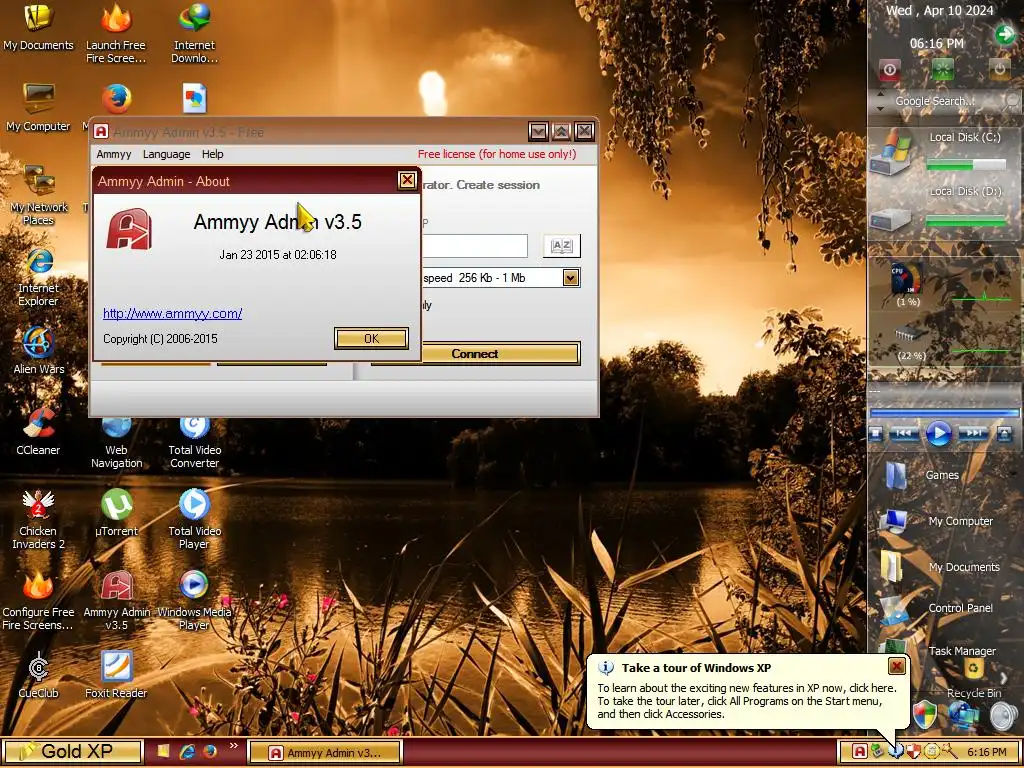Click the sidebar player eject button
Image resolution: width=1024 pixels, height=768 pixels.
tap(1004, 433)
